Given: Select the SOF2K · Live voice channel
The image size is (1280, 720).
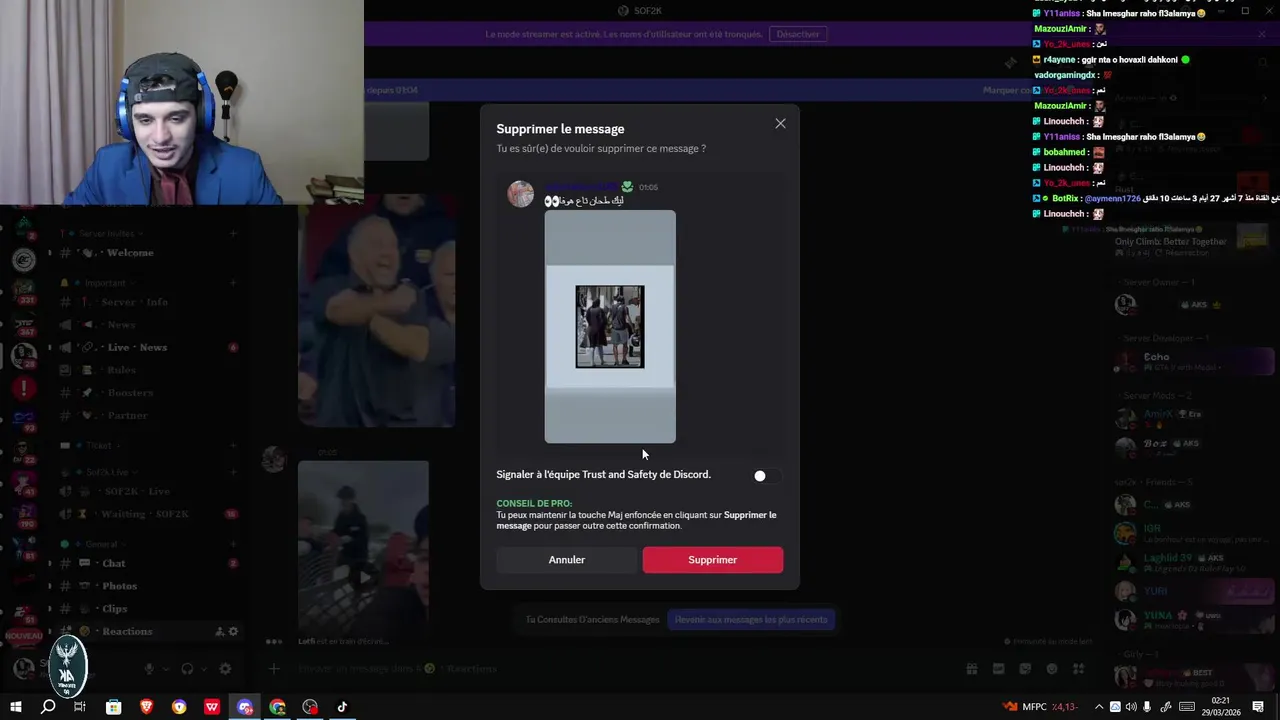Looking at the screenshot, I should (x=148, y=491).
